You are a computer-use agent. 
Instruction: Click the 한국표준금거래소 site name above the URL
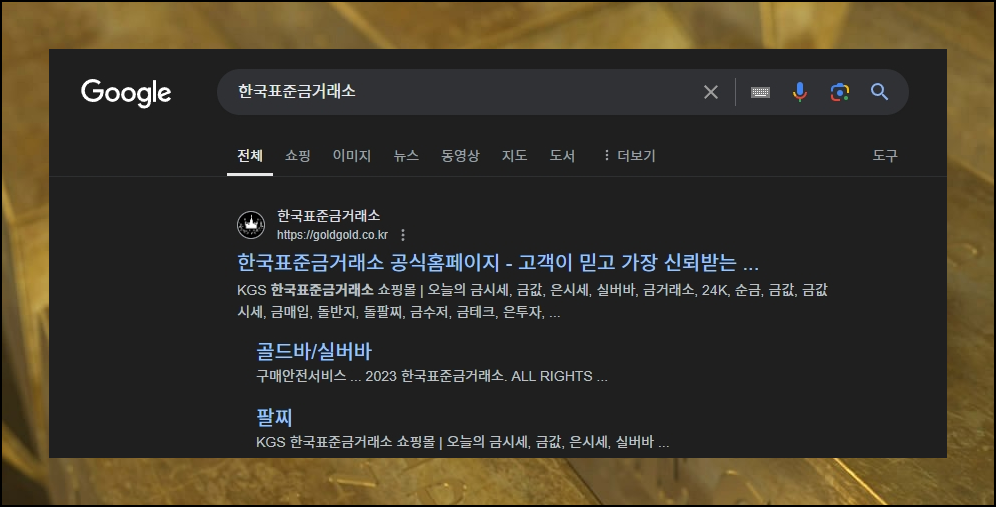click(x=328, y=216)
